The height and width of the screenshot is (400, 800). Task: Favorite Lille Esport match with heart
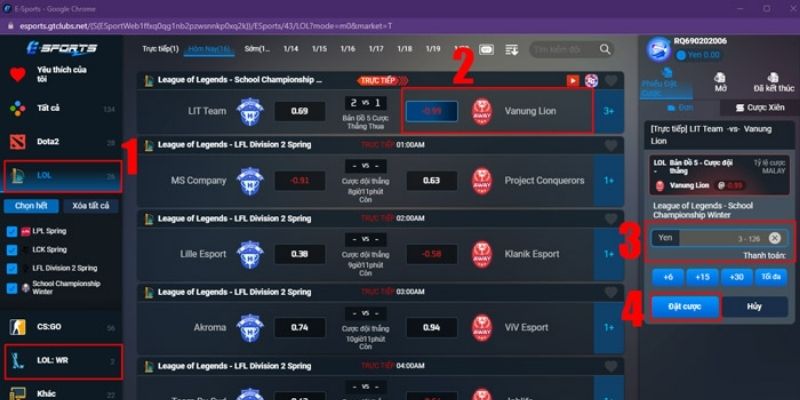click(x=611, y=219)
